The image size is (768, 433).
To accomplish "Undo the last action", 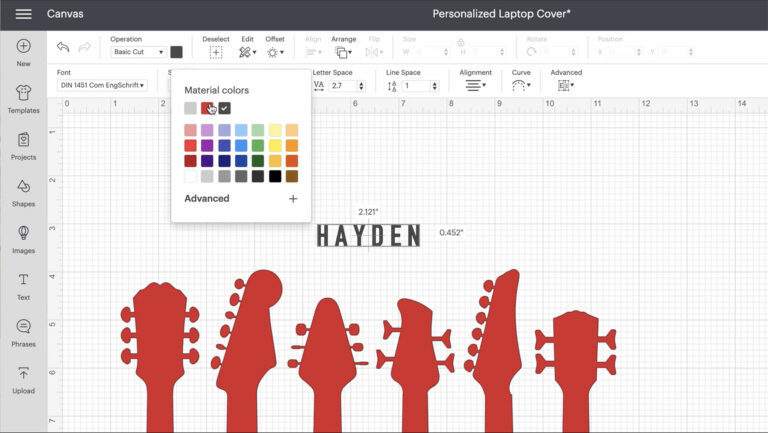I will point(63,47).
